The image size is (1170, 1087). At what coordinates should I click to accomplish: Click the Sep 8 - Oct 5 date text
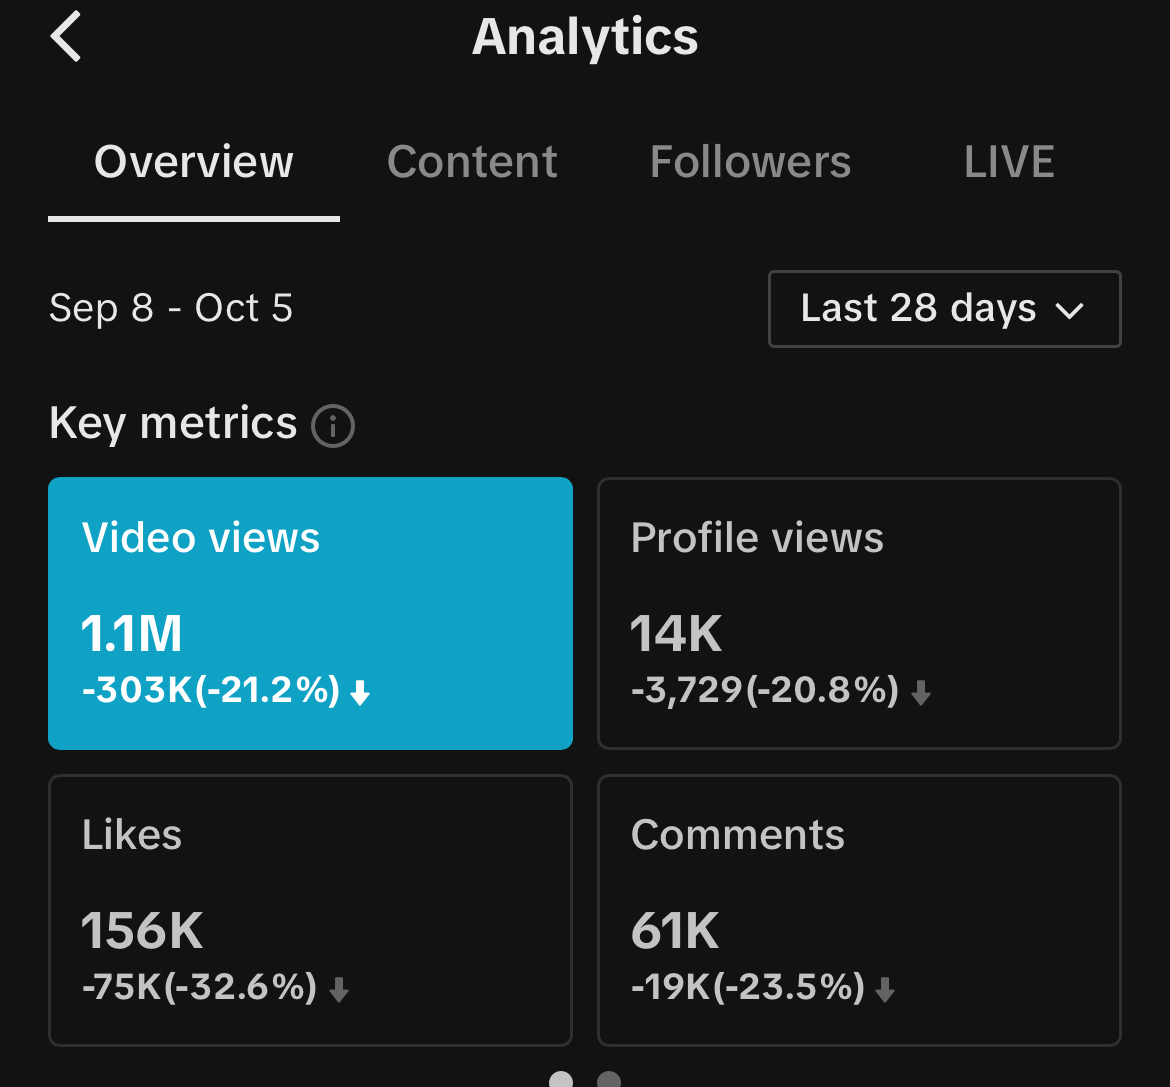click(171, 308)
